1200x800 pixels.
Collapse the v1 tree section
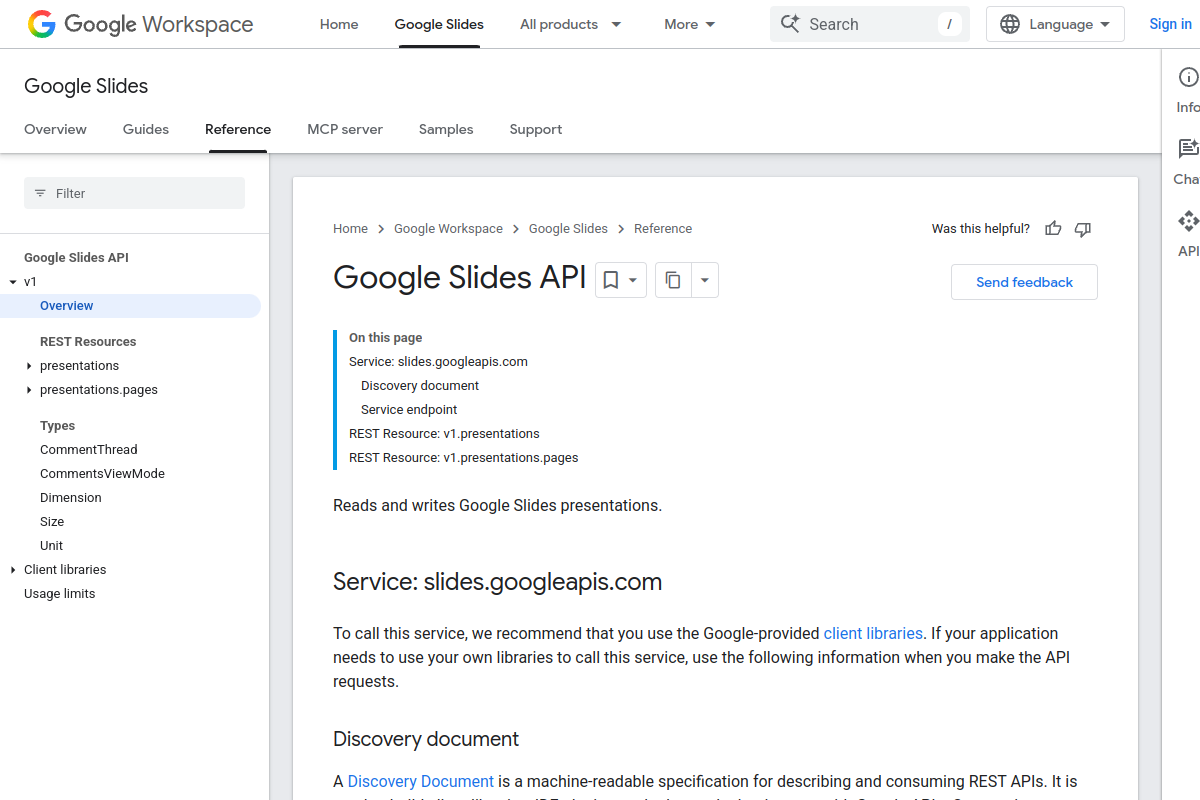[x=13, y=282]
